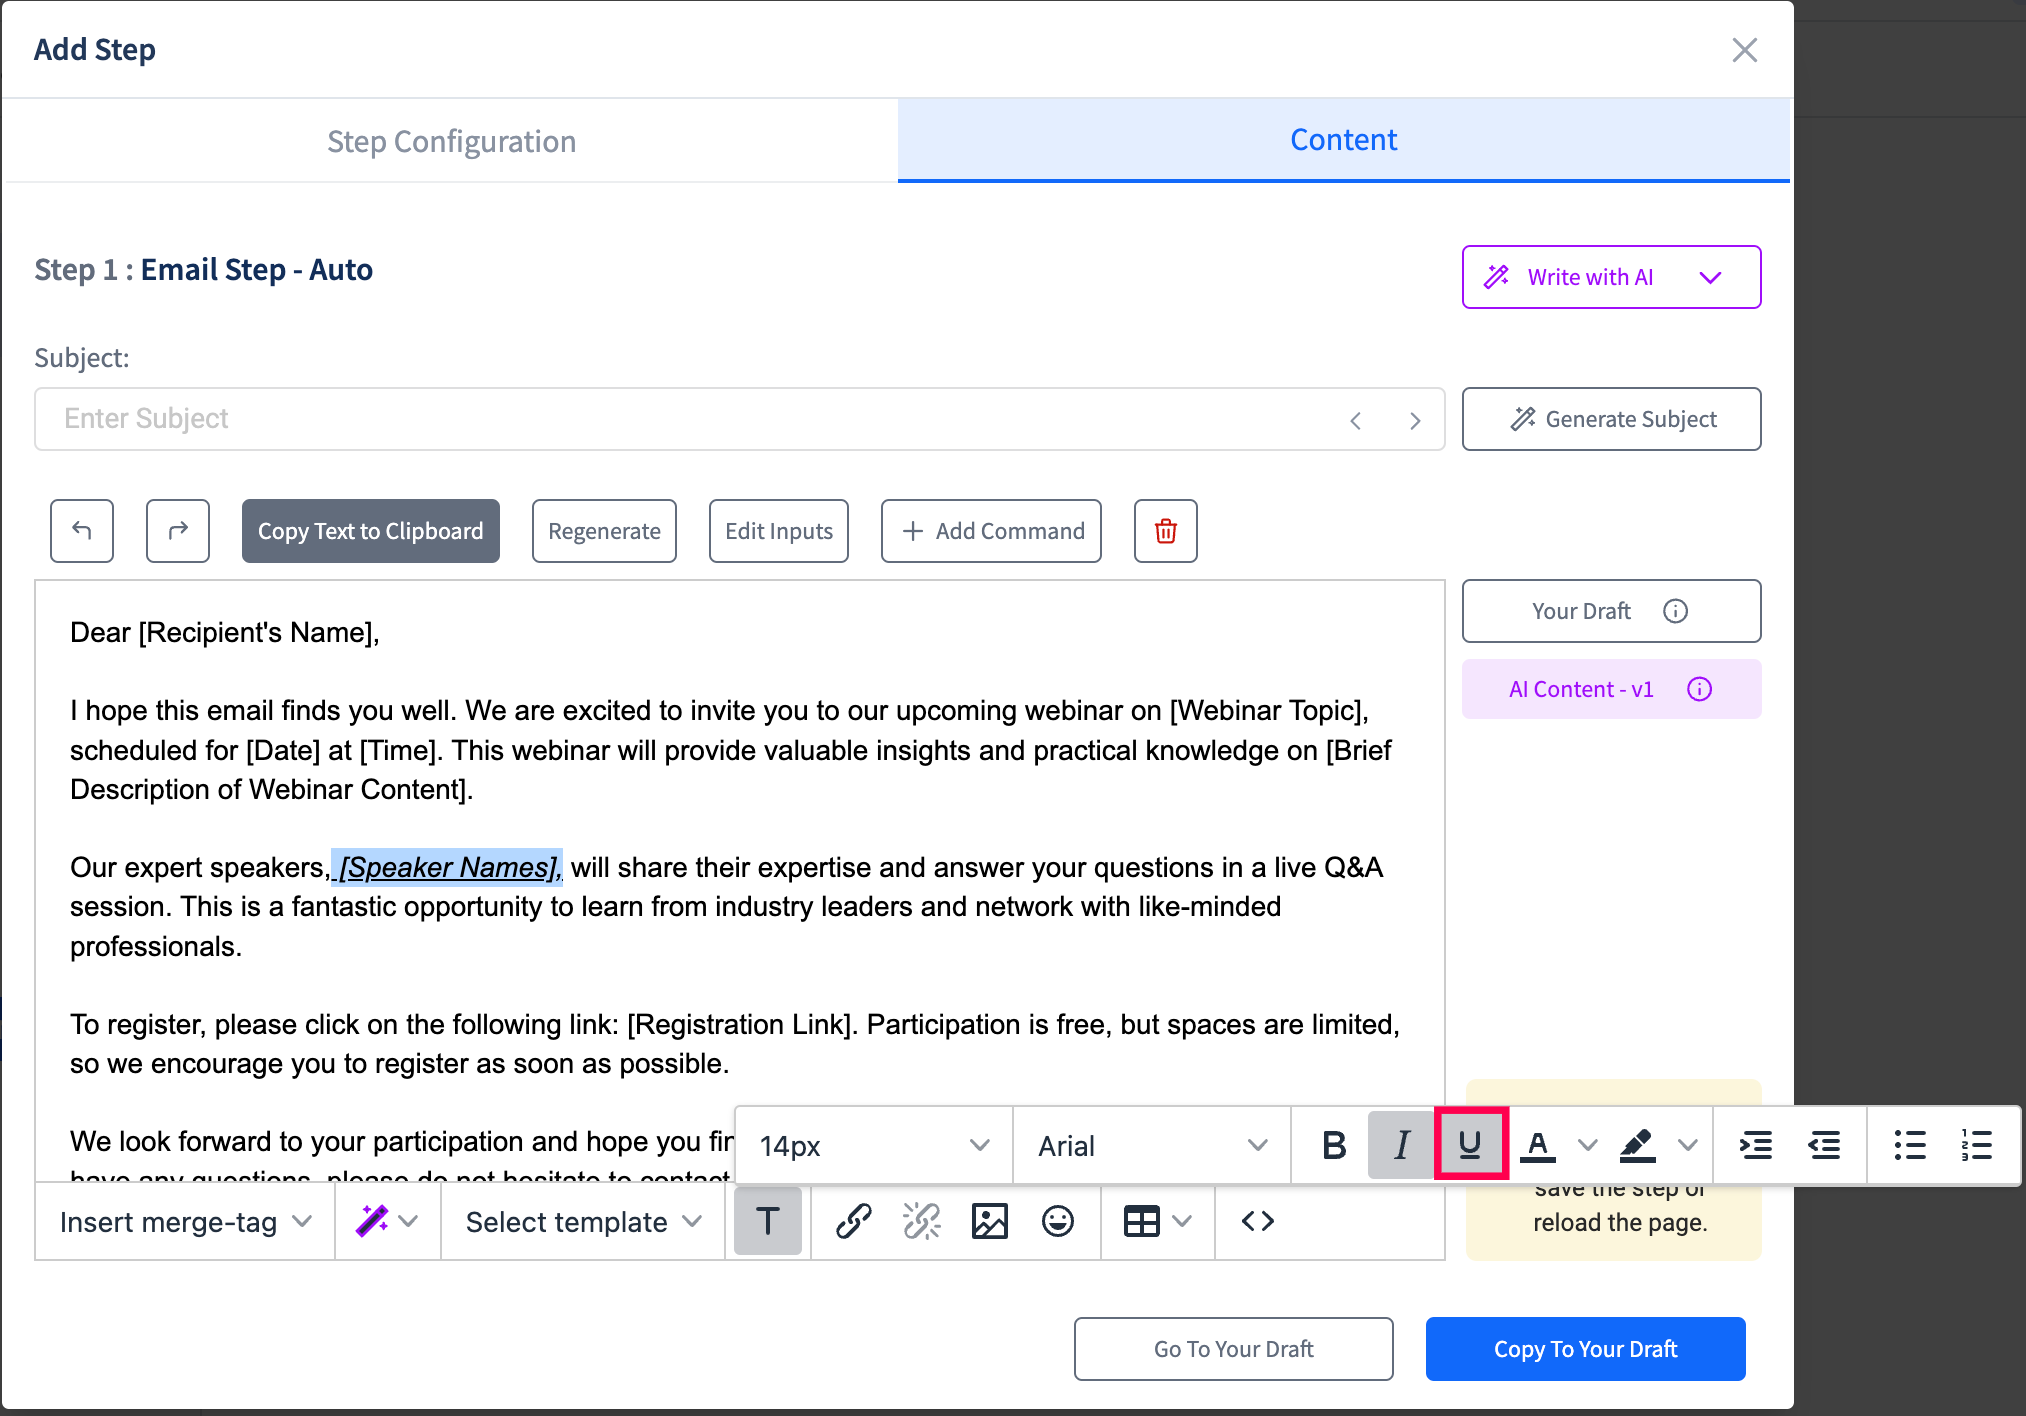Go to the previous subject with the left chevron
The image size is (2026, 1416).
(1356, 420)
